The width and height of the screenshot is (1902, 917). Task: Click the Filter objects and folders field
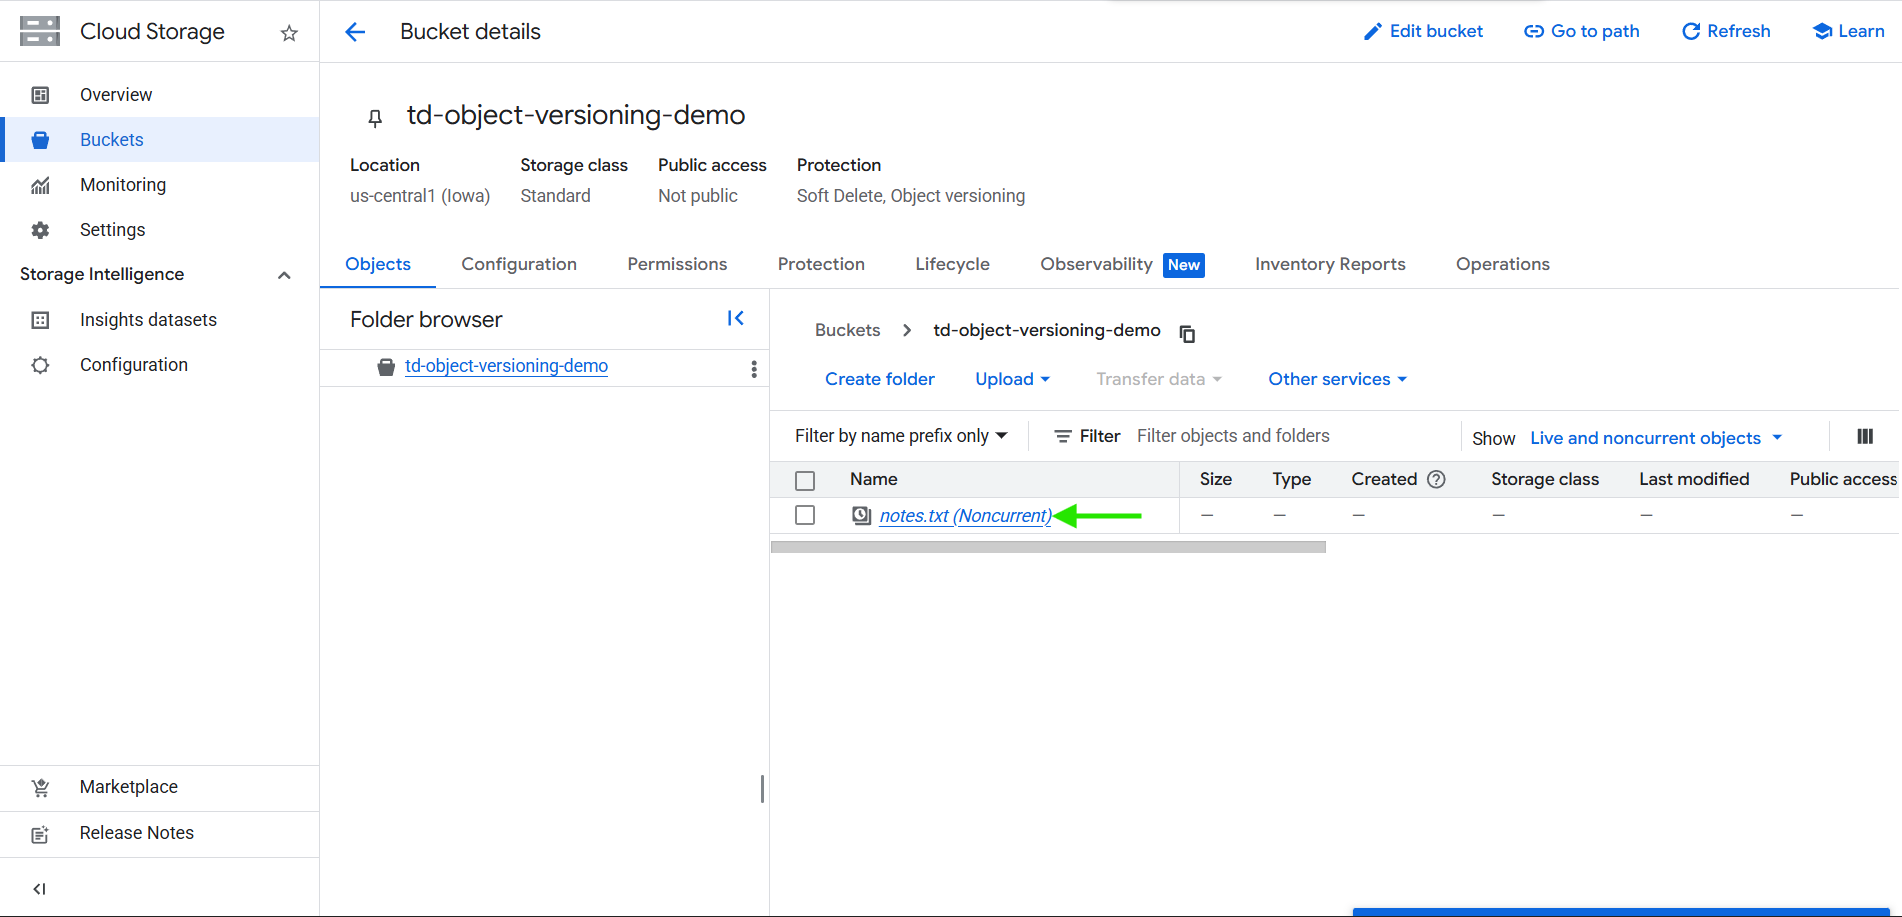(x=1290, y=436)
